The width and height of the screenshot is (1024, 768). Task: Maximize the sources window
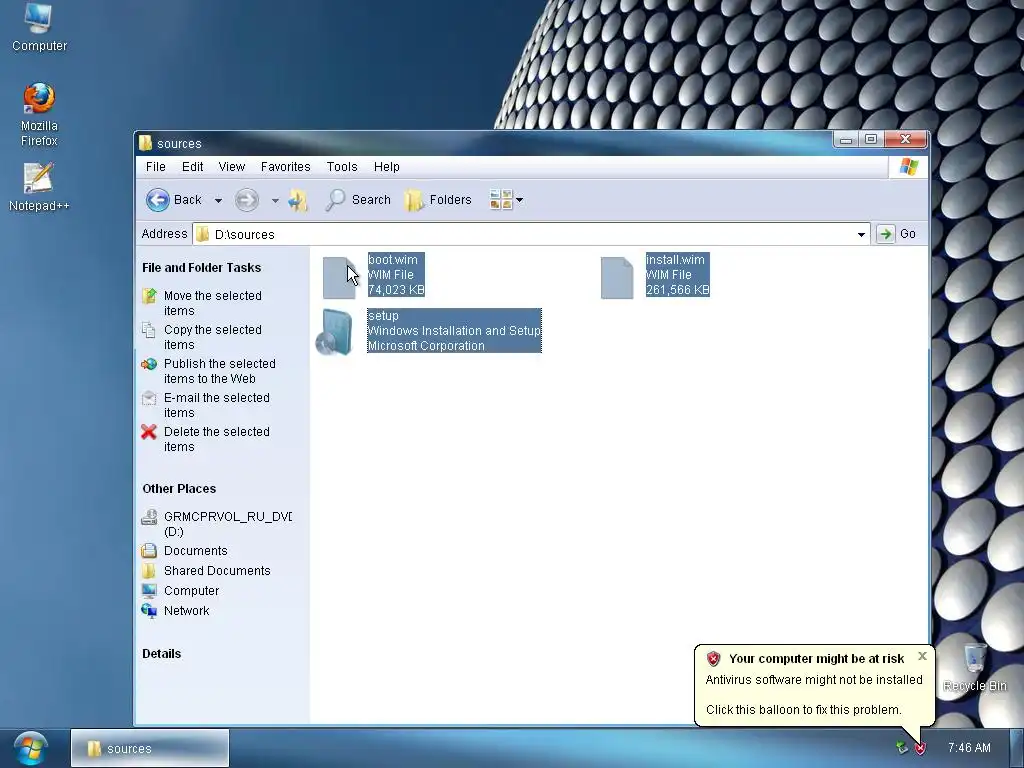[871, 139]
